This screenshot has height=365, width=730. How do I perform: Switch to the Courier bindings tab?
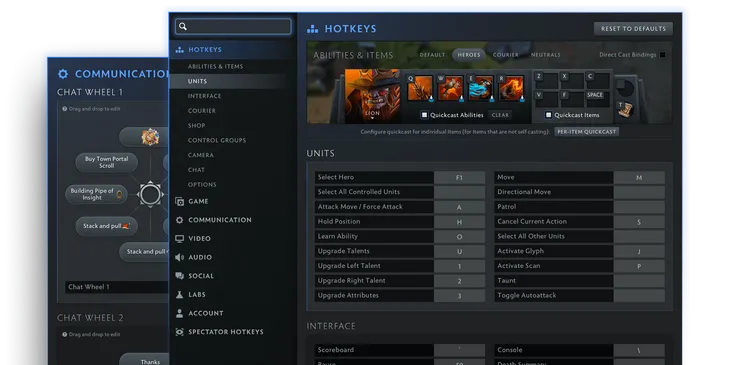(x=506, y=55)
